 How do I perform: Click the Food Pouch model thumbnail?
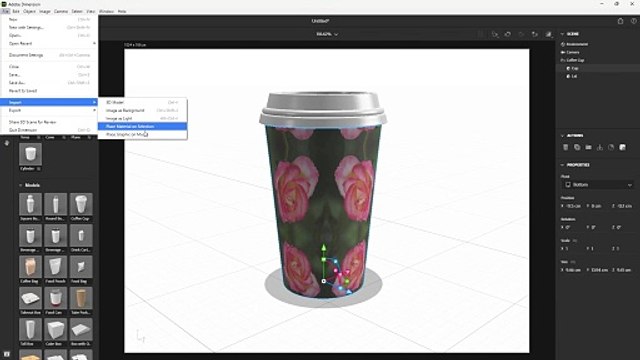point(56,267)
